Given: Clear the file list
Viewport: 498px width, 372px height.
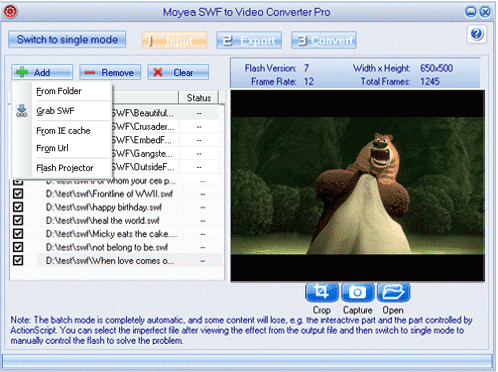Looking at the screenshot, I should 178,72.
